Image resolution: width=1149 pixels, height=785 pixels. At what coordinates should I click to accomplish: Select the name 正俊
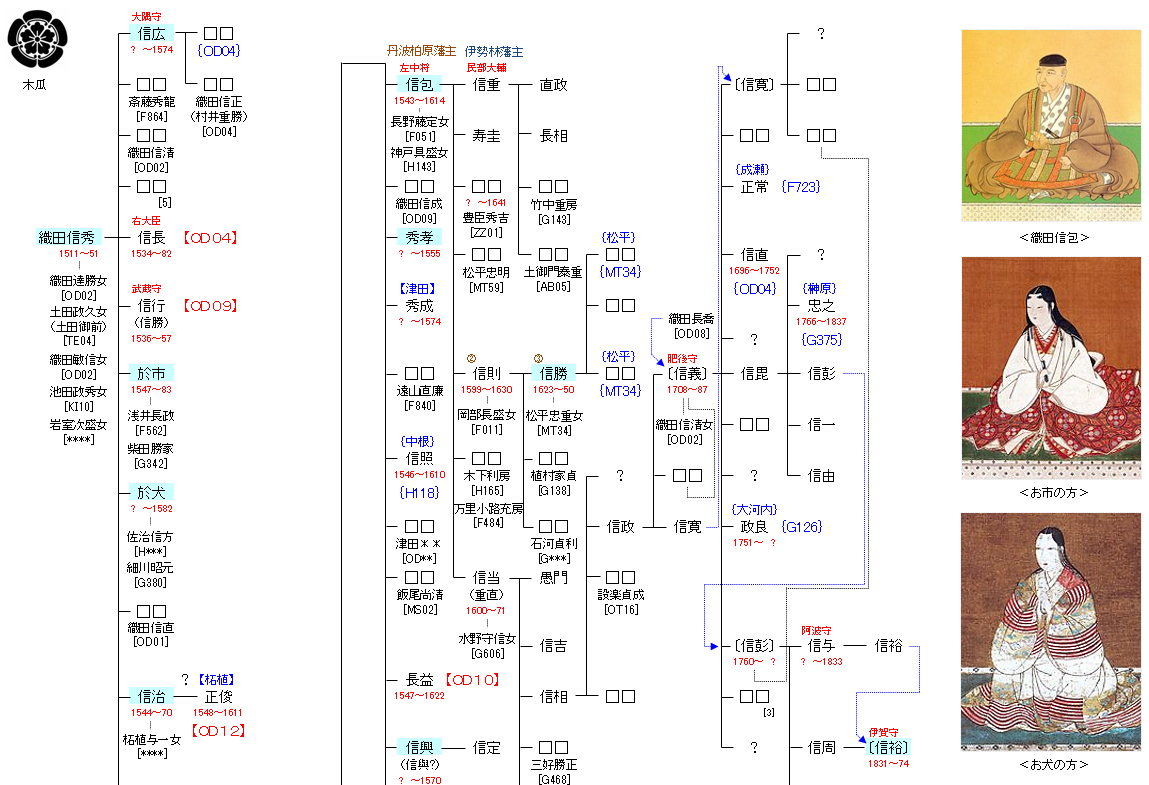(x=218, y=696)
